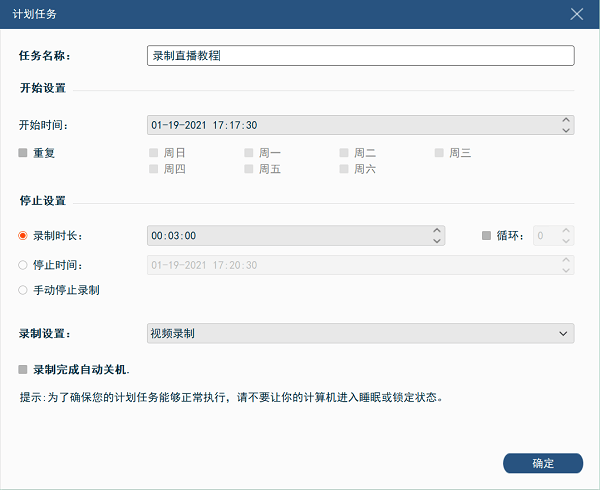Check the 周六 checkbox

344,169
